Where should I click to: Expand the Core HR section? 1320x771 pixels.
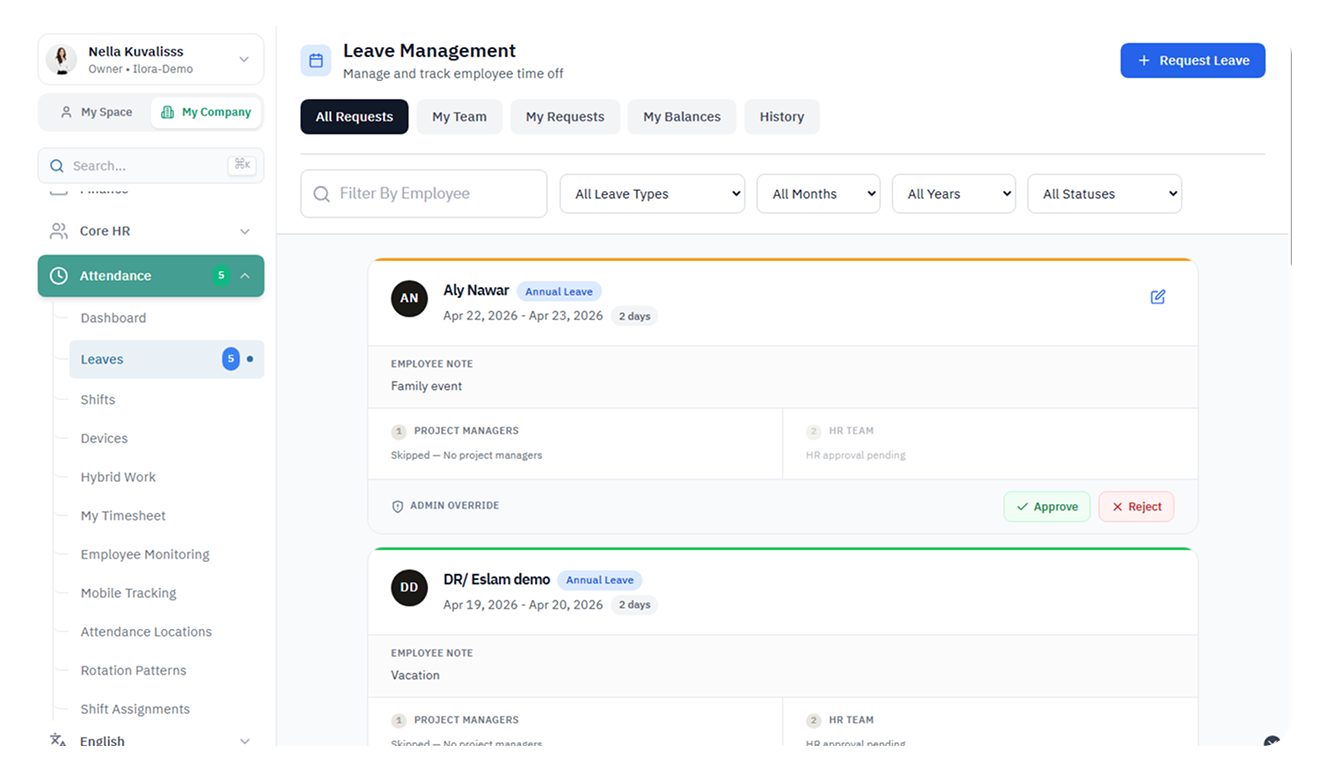[x=245, y=231]
